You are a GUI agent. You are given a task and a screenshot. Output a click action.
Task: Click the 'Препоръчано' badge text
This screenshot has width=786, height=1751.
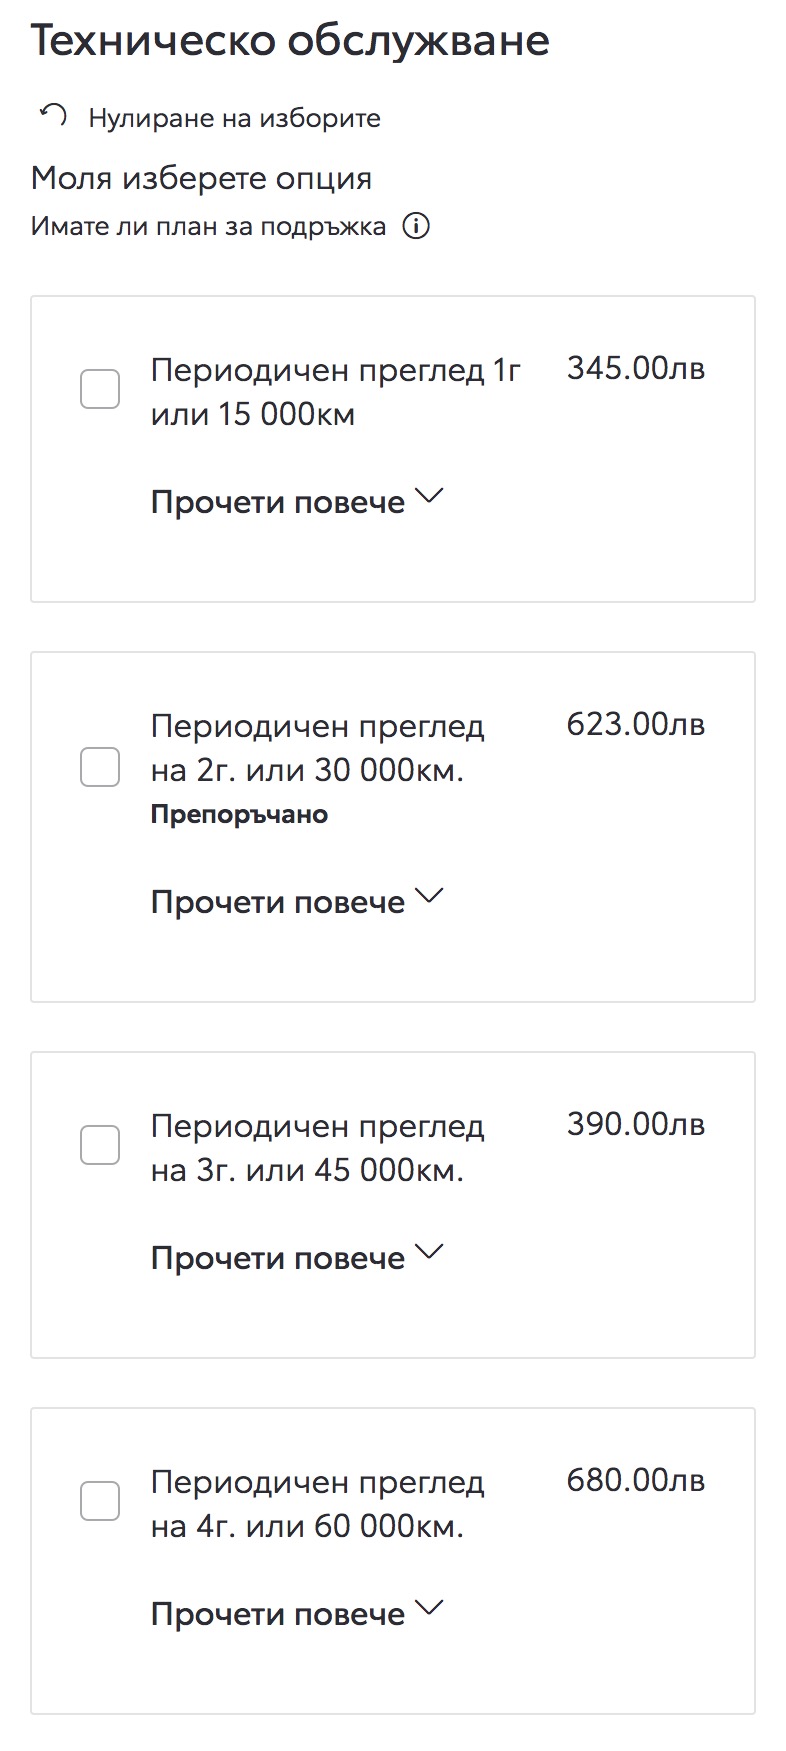coord(239,815)
